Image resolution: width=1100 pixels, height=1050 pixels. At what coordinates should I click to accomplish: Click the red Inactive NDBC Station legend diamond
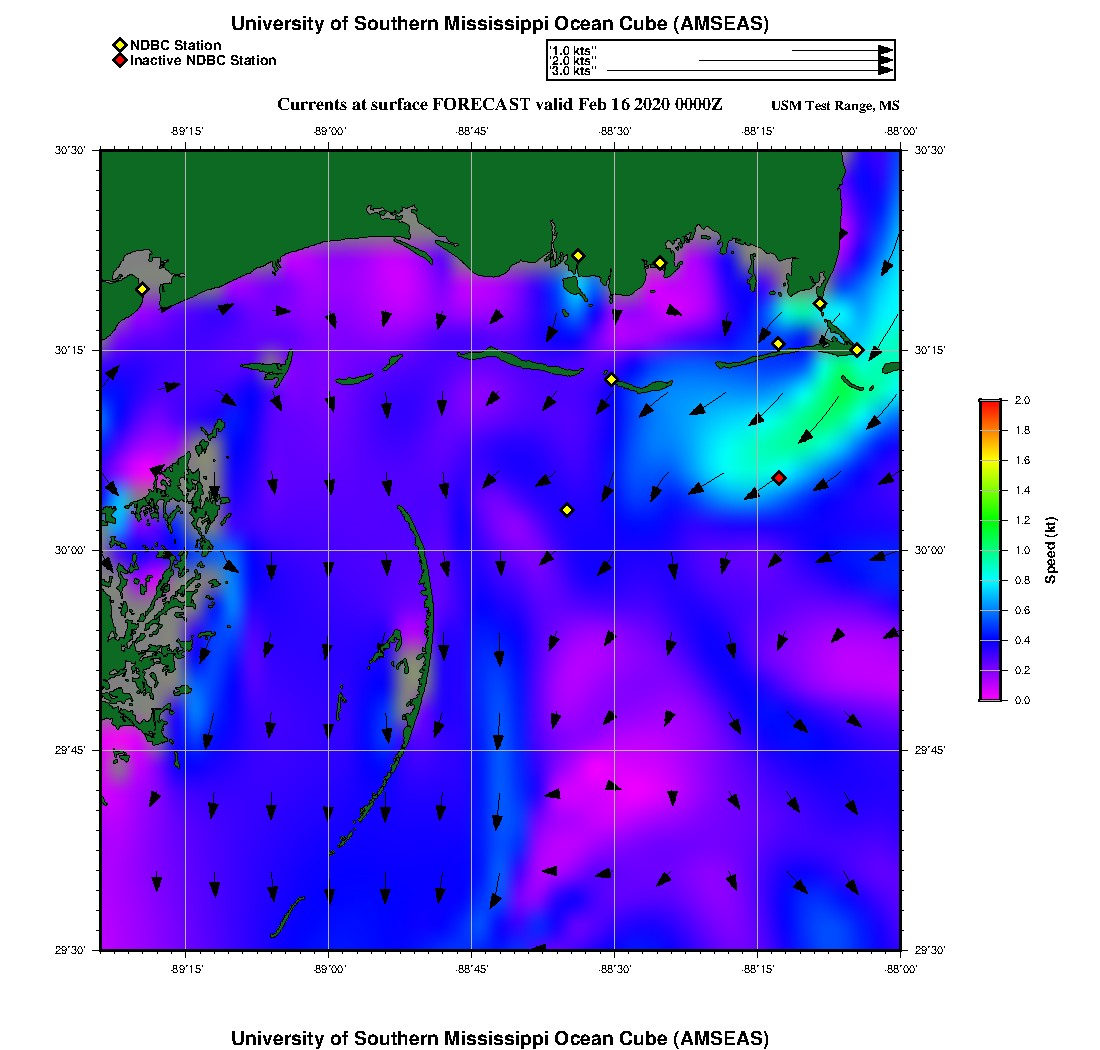click(120, 60)
